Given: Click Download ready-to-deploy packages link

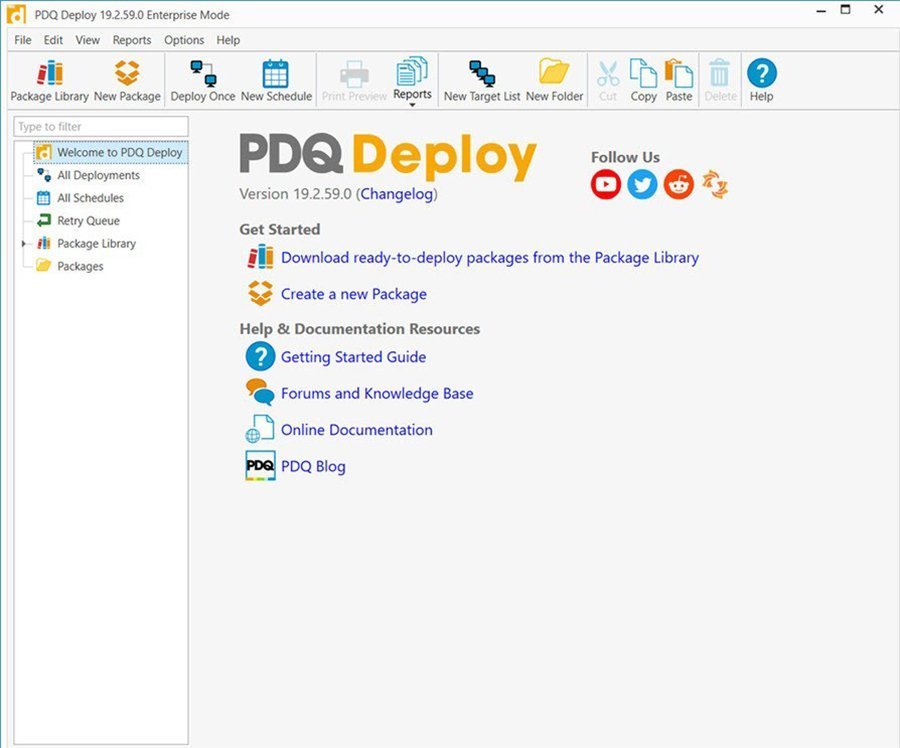Looking at the screenshot, I should tap(490, 258).
